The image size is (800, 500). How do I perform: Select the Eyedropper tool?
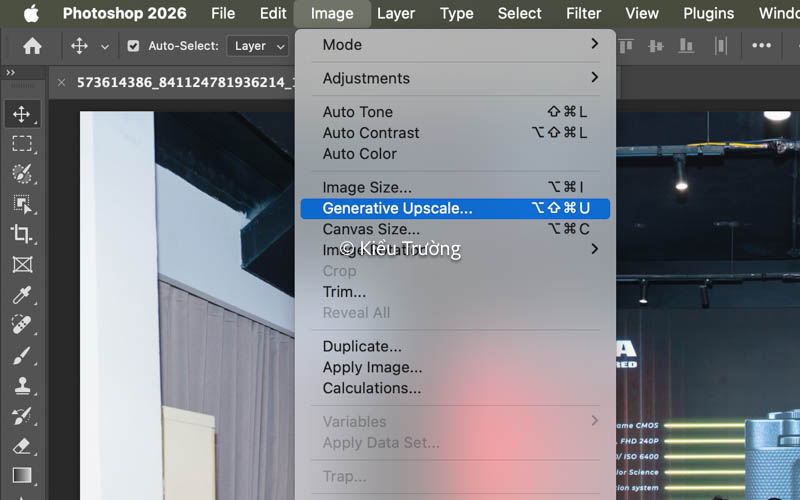pos(21,295)
